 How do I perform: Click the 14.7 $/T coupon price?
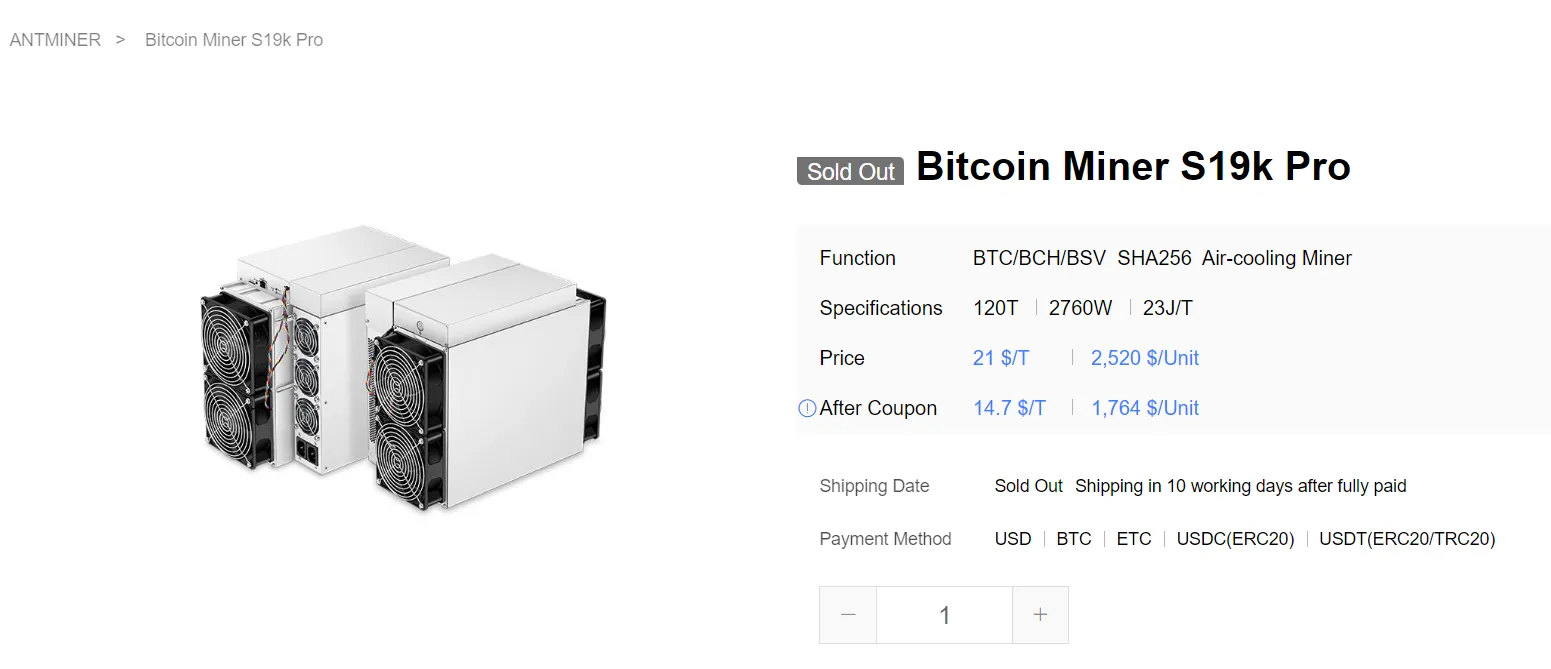1010,408
